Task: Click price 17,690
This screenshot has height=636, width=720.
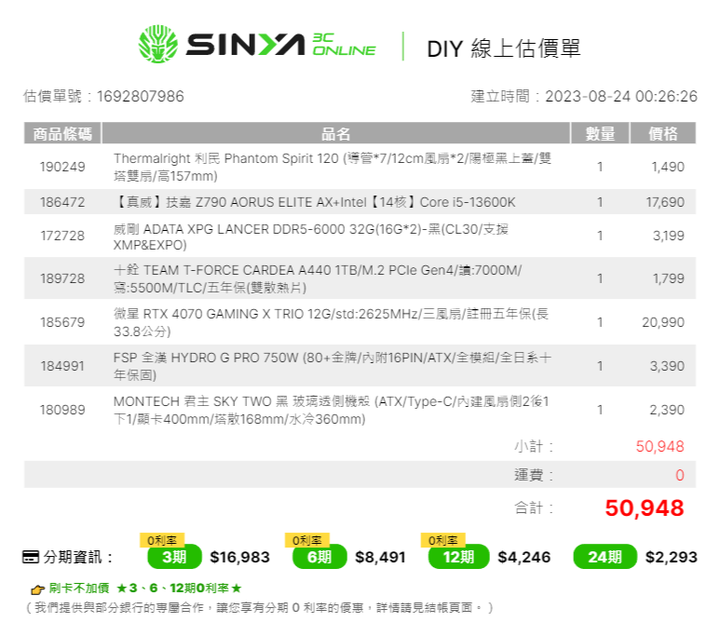Action: pos(665,202)
